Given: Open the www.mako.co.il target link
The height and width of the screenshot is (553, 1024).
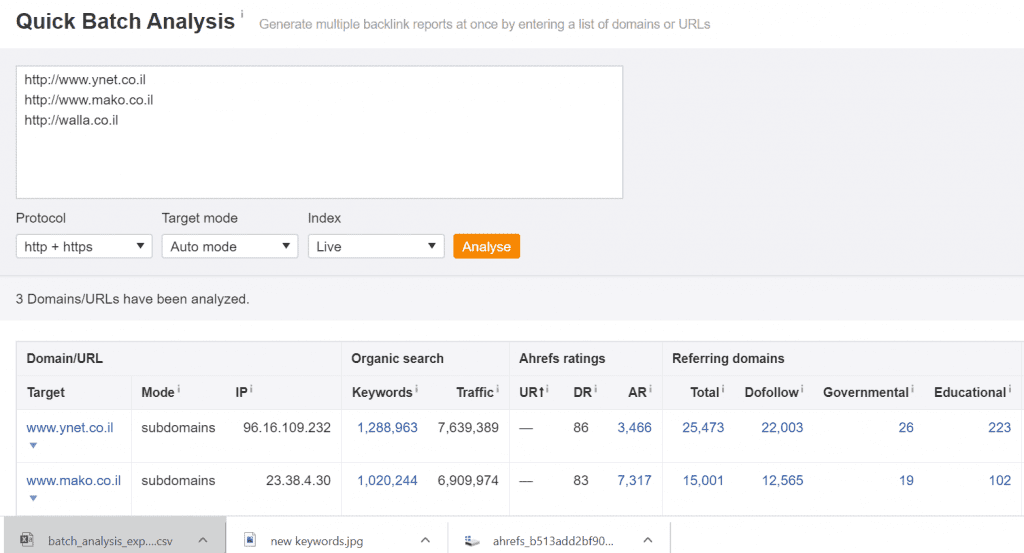Looking at the screenshot, I should coord(74,481).
